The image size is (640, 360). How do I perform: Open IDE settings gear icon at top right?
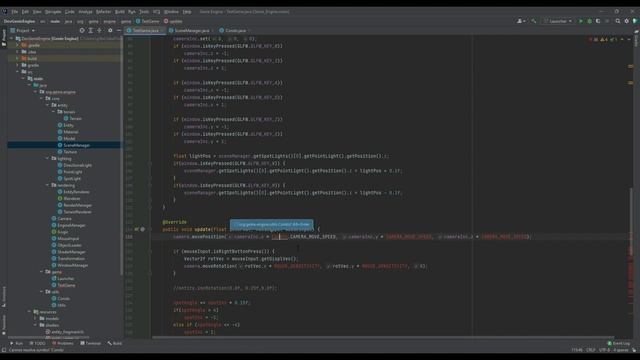click(x=627, y=21)
